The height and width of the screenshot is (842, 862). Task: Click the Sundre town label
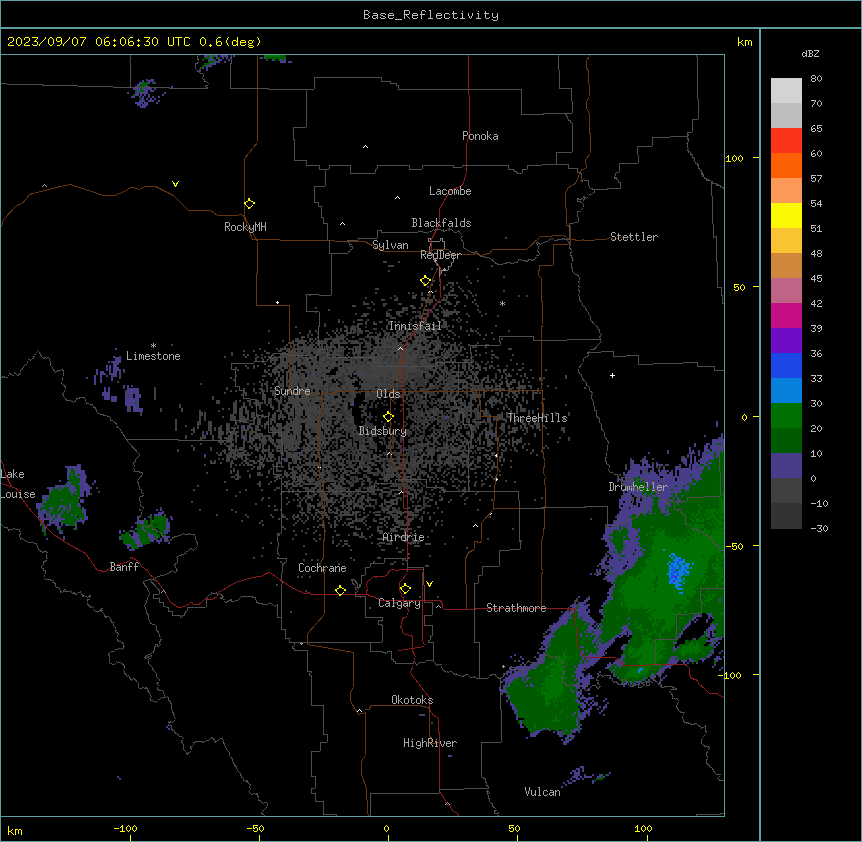(x=292, y=391)
